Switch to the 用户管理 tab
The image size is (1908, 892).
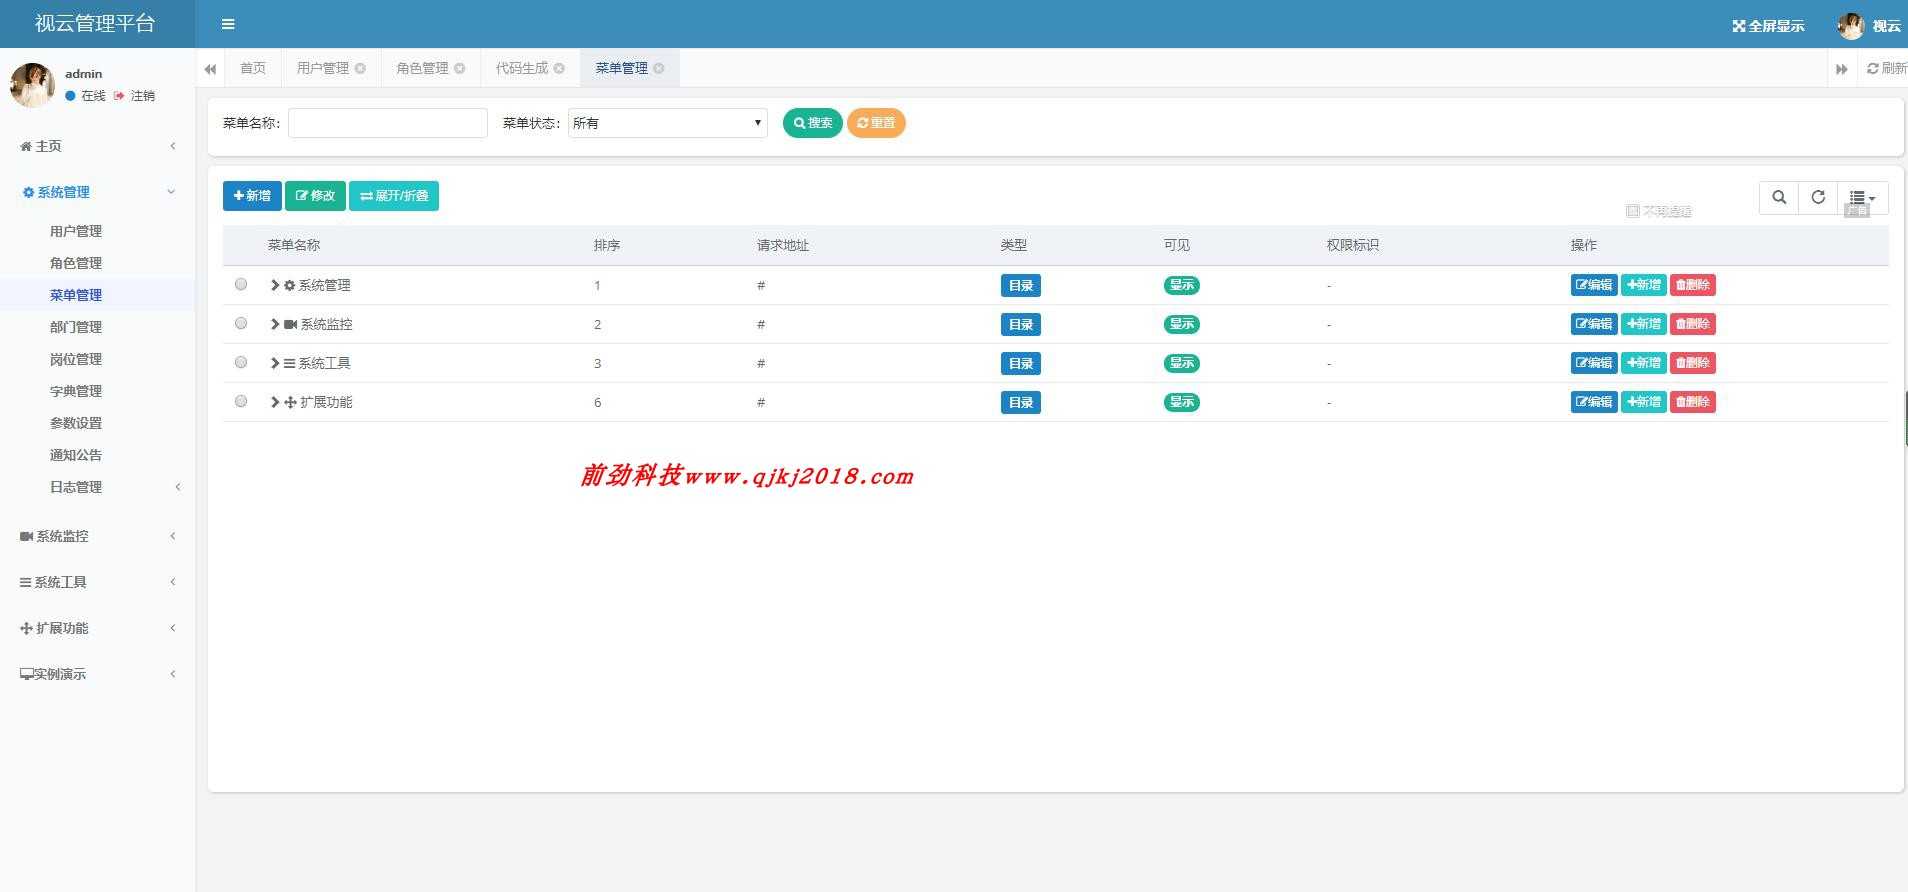coord(323,68)
